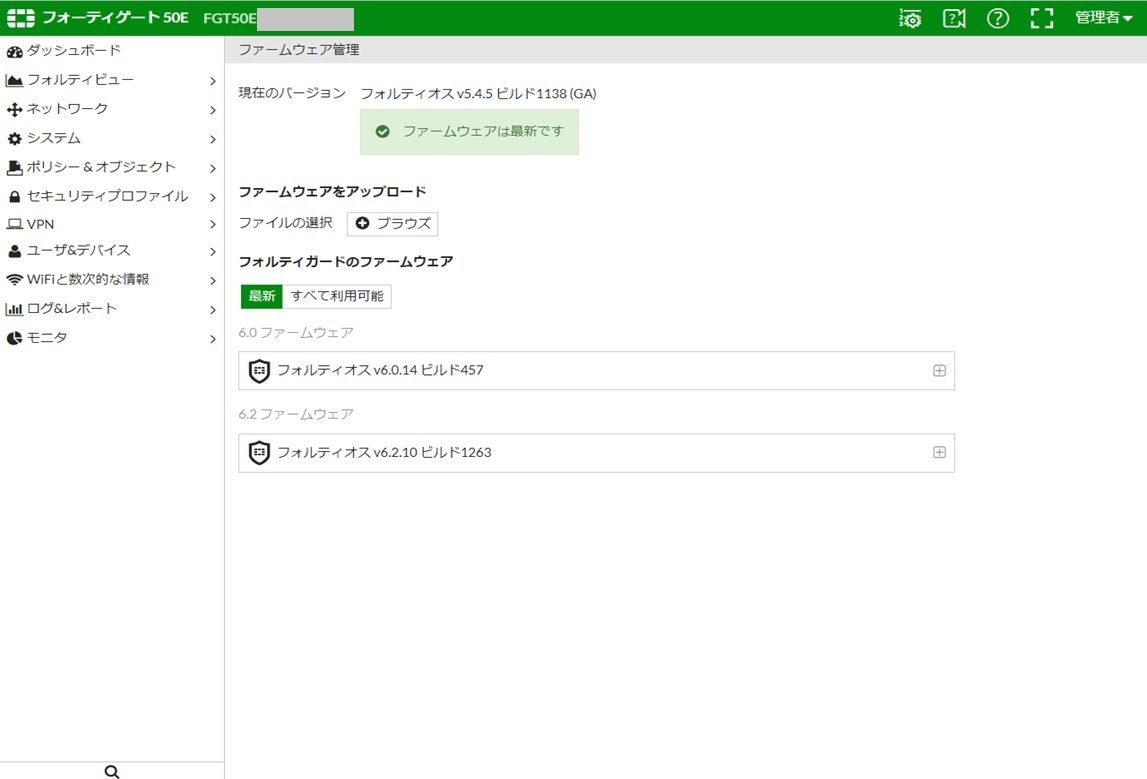Expand the WiFi menu chevron
The image size is (1147, 779).
tap(212, 281)
